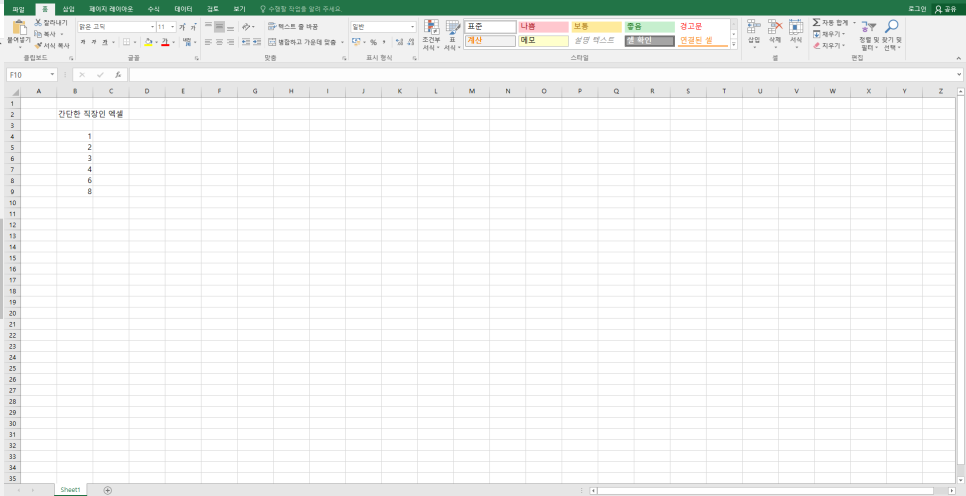The width and height of the screenshot is (966, 496).
Task: Apply the 보통 (Neutral) cell style
Action: pos(596,27)
